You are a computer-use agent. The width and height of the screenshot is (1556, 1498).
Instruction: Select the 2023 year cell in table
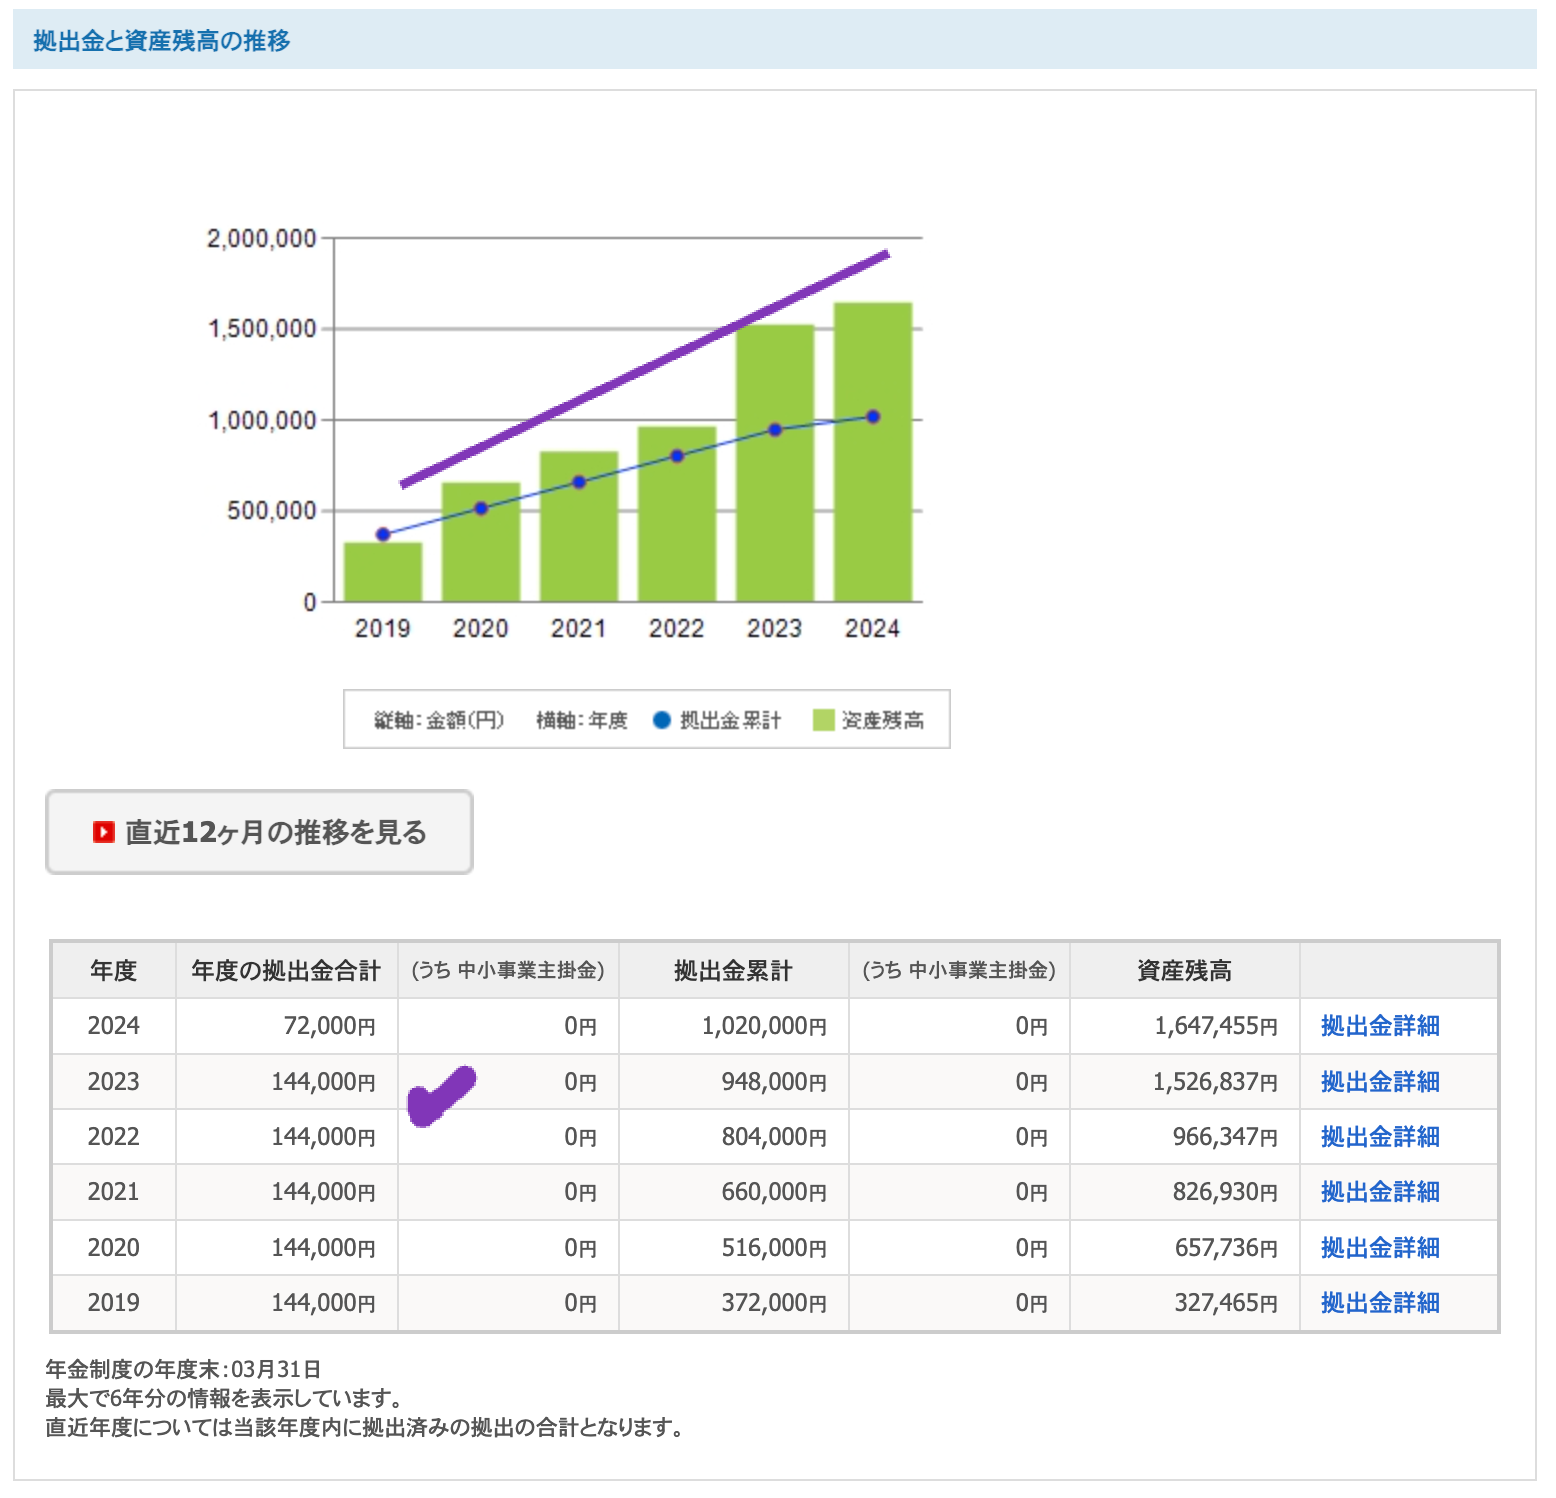pos(113,1082)
